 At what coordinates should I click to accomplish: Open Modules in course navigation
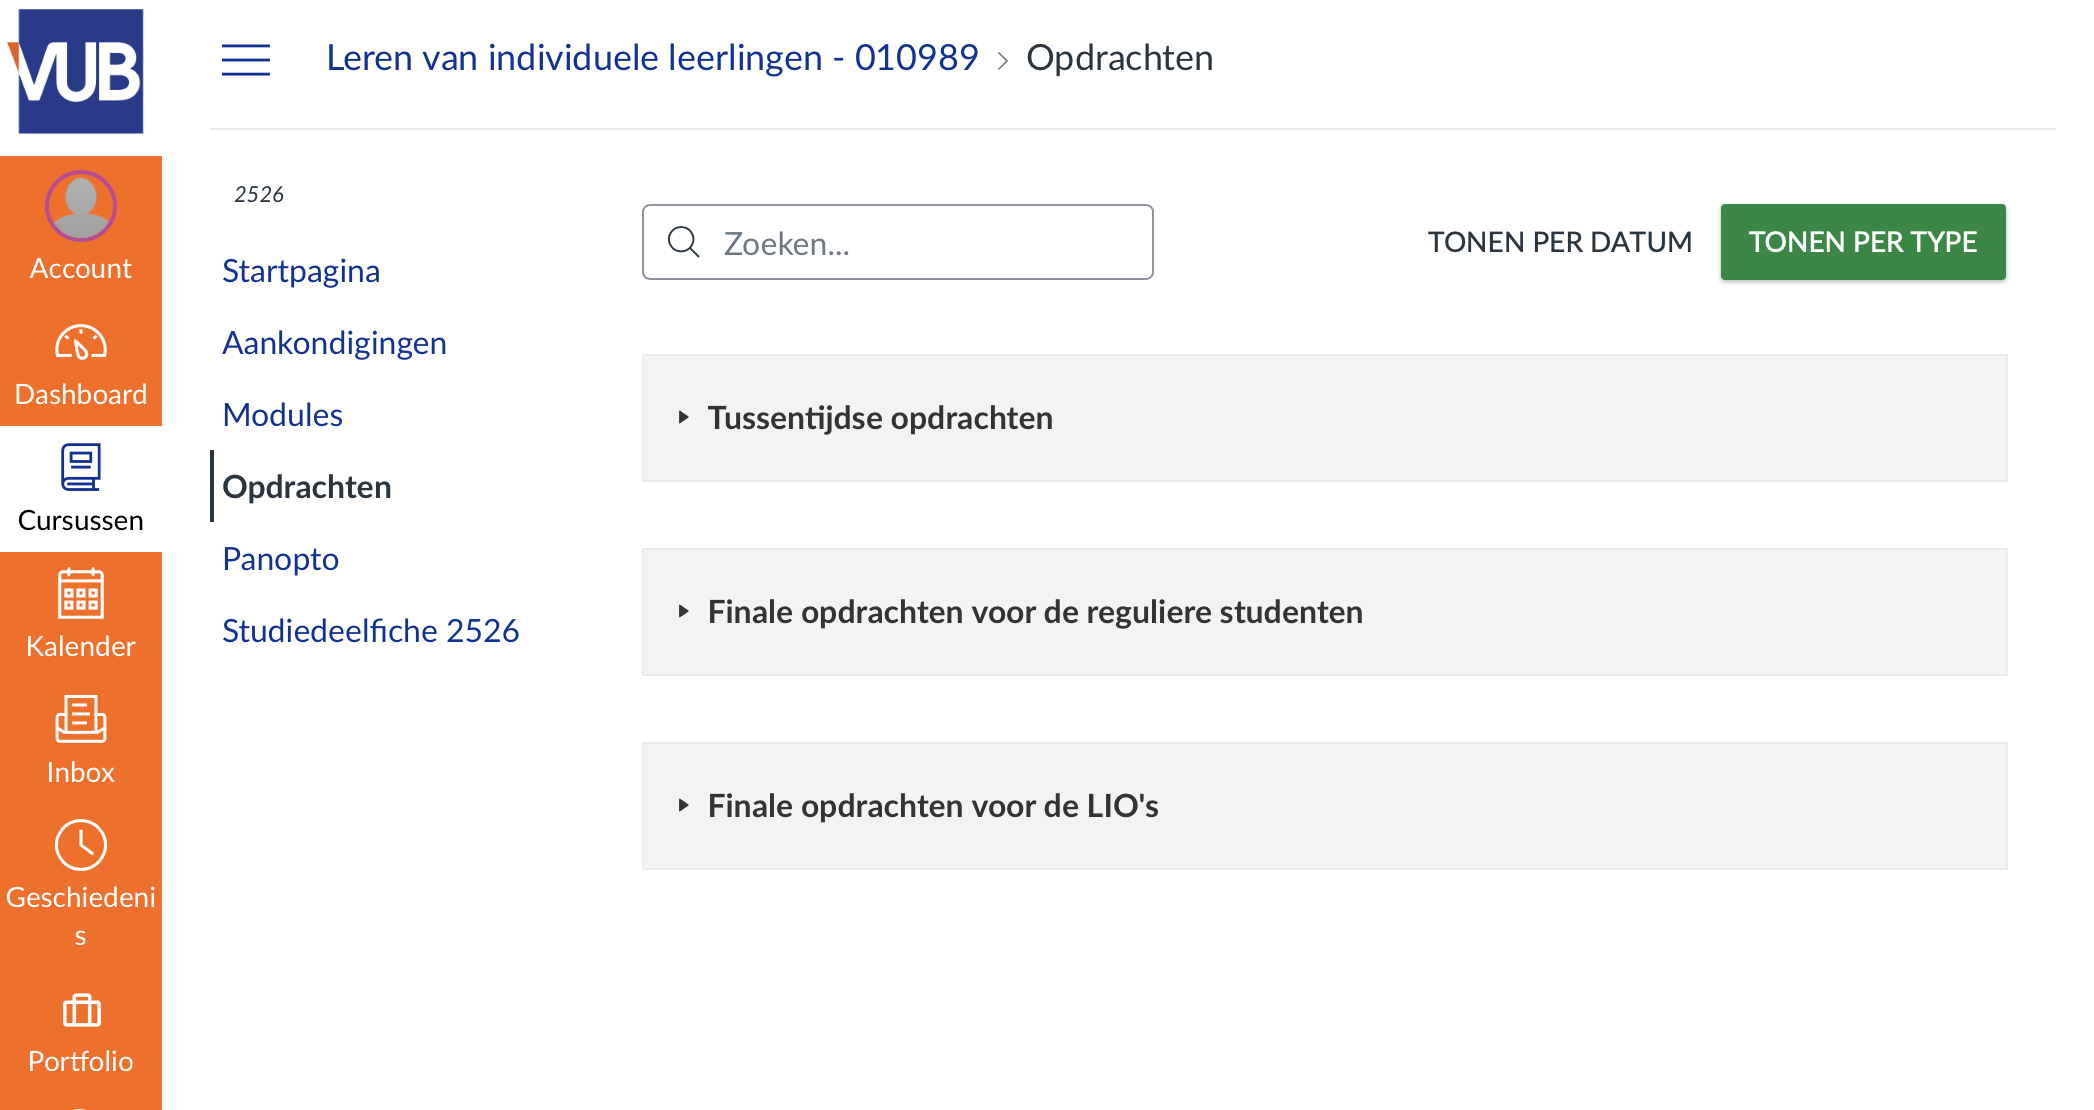pos(282,415)
